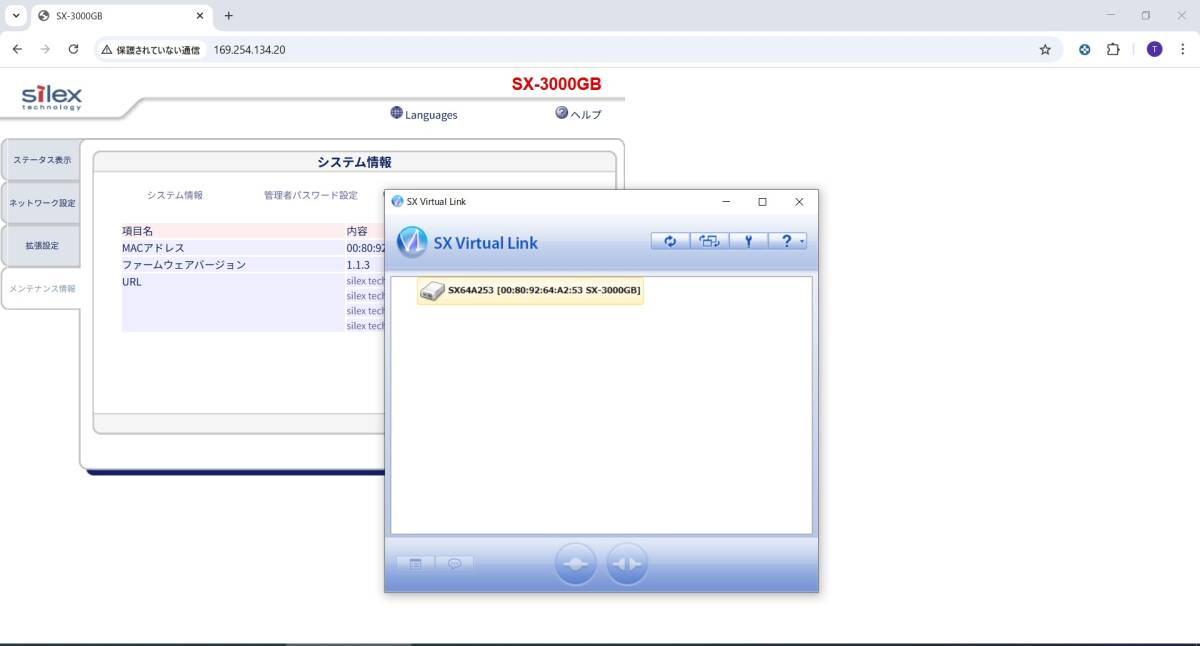This screenshot has height=646, width=1200.
Task: Click the silex technology logo
Action: [51, 97]
